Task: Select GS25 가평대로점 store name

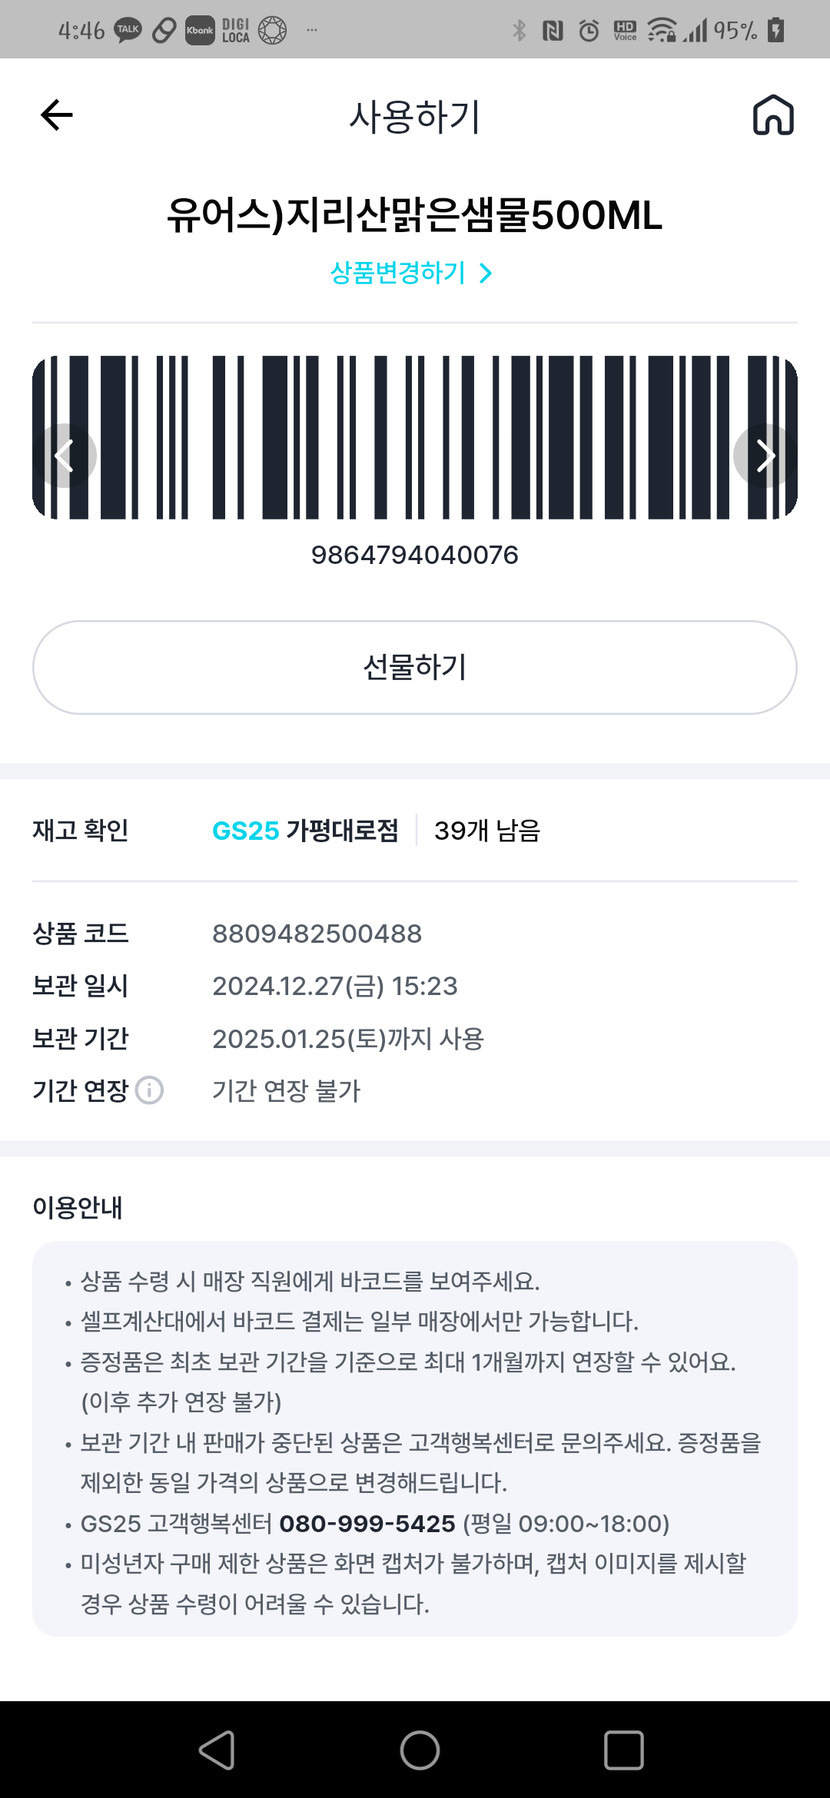Action: tap(305, 830)
